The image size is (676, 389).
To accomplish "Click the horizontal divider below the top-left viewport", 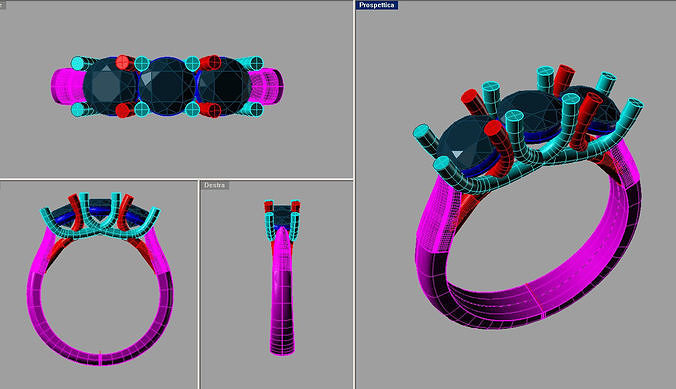I will tap(177, 179).
